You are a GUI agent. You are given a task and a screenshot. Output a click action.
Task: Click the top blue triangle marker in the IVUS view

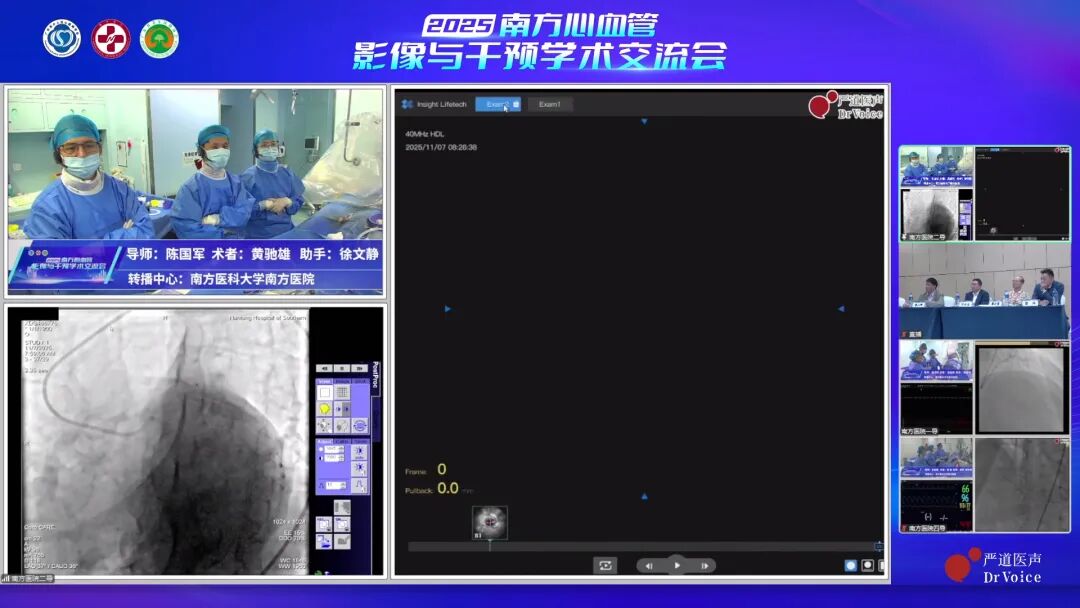pos(644,121)
